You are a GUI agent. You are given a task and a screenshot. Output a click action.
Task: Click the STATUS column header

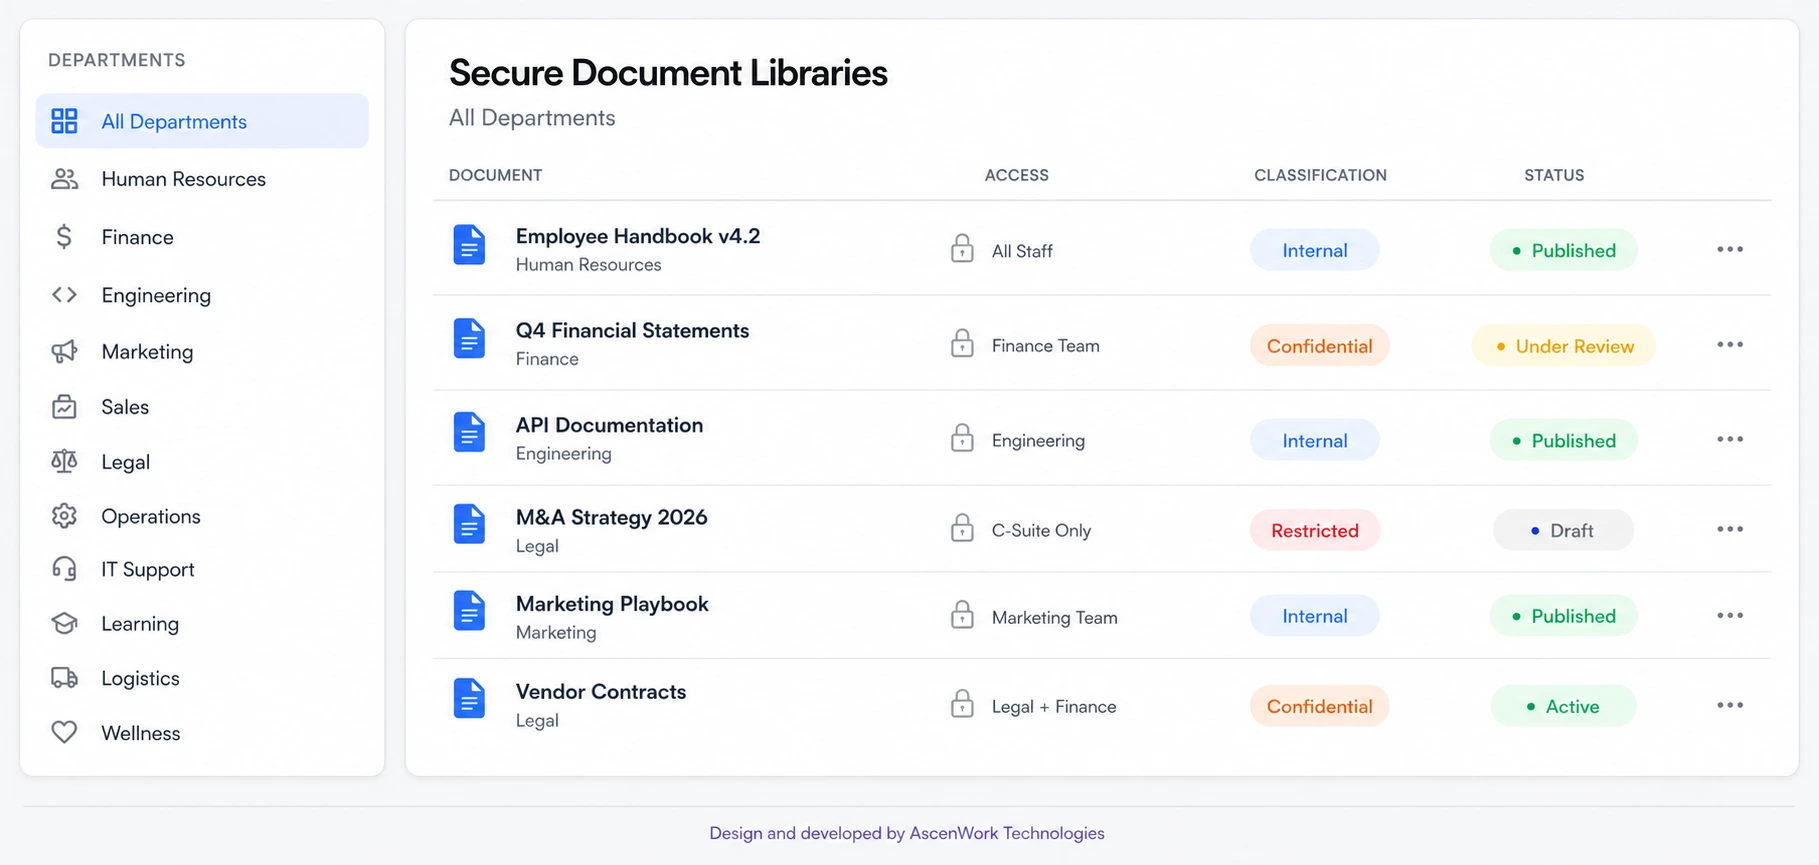[1554, 175]
